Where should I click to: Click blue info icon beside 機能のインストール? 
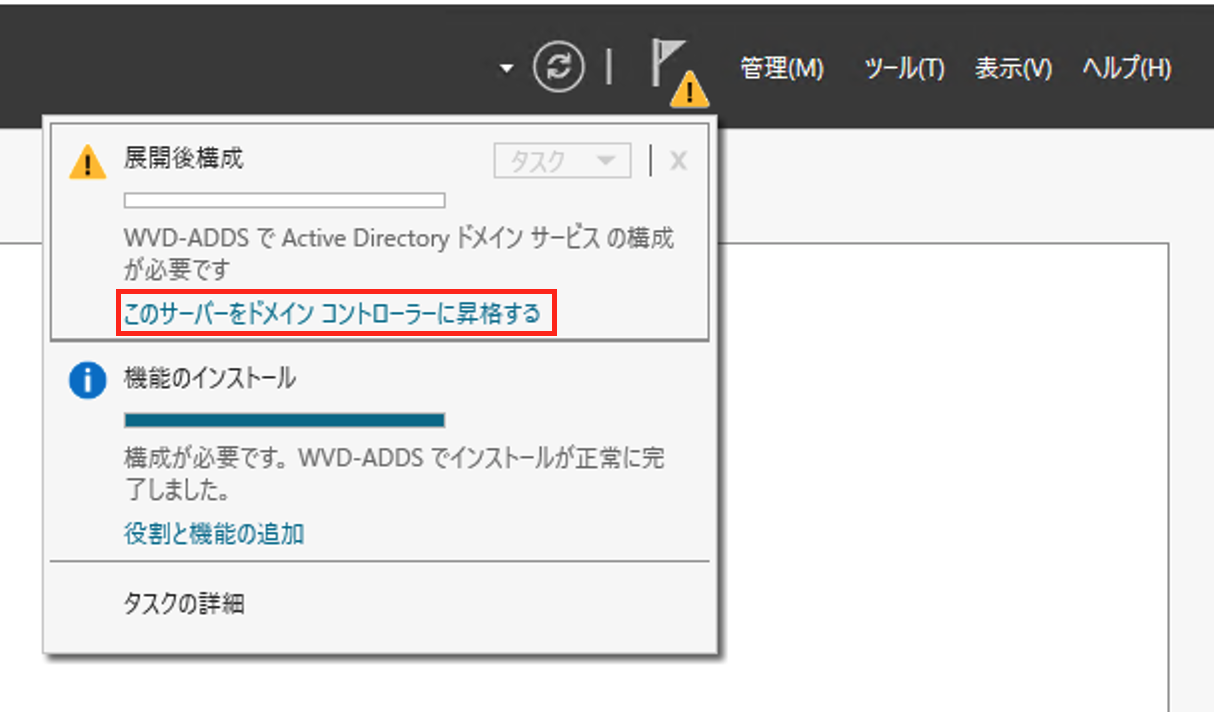88,380
